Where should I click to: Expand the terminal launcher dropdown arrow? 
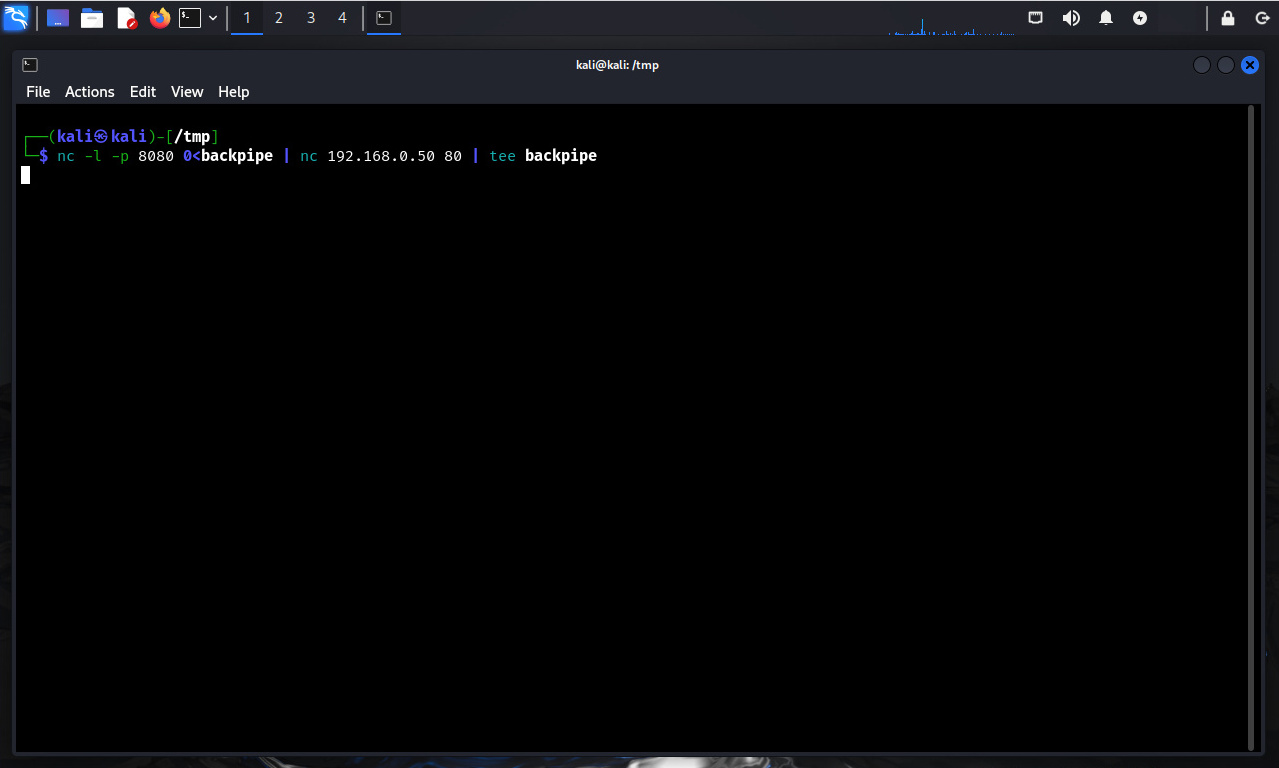tap(213, 18)
